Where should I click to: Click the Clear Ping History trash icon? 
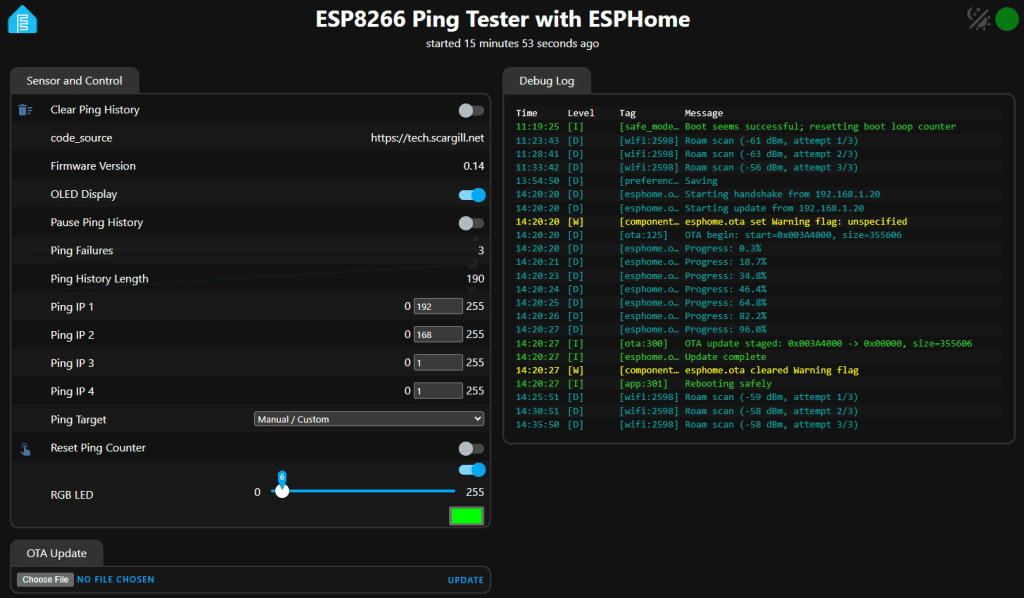(x=25, y=110)
